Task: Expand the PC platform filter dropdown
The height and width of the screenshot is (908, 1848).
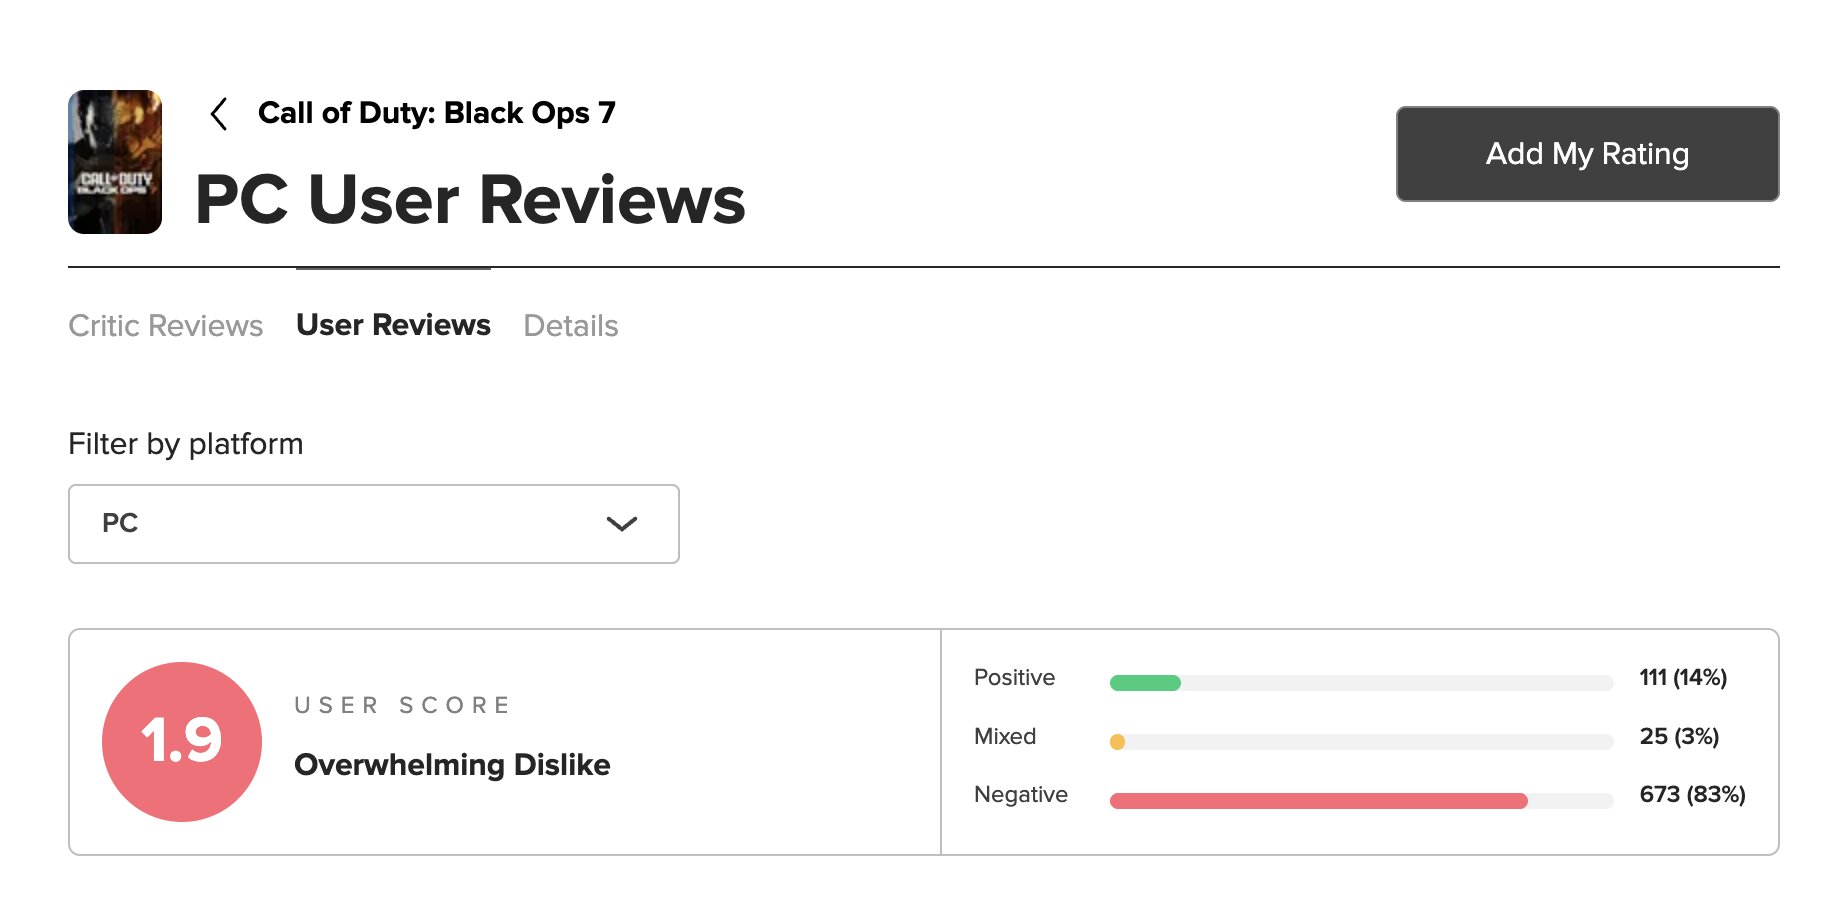Action: [x=374, y=524]
